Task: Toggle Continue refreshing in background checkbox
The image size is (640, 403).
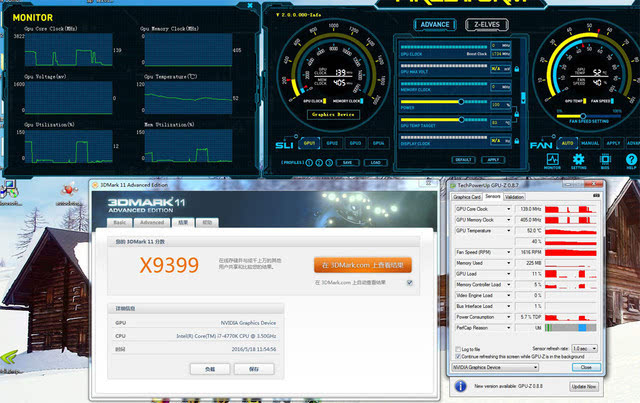Action: click(x=458, y=356)
